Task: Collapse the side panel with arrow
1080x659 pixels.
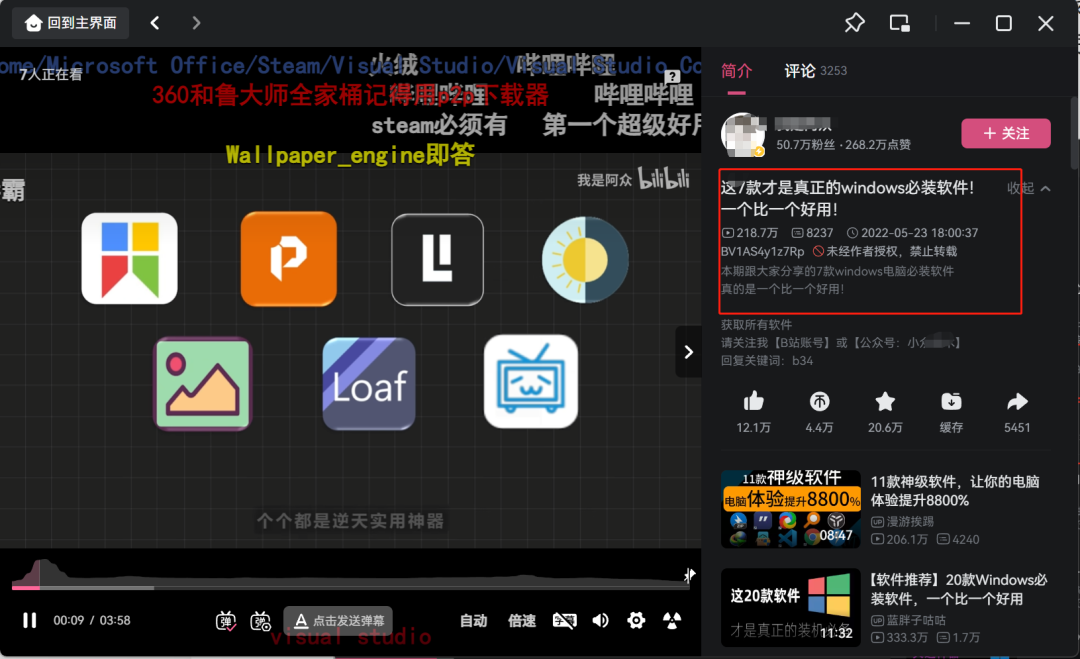Action: (688, 353)
